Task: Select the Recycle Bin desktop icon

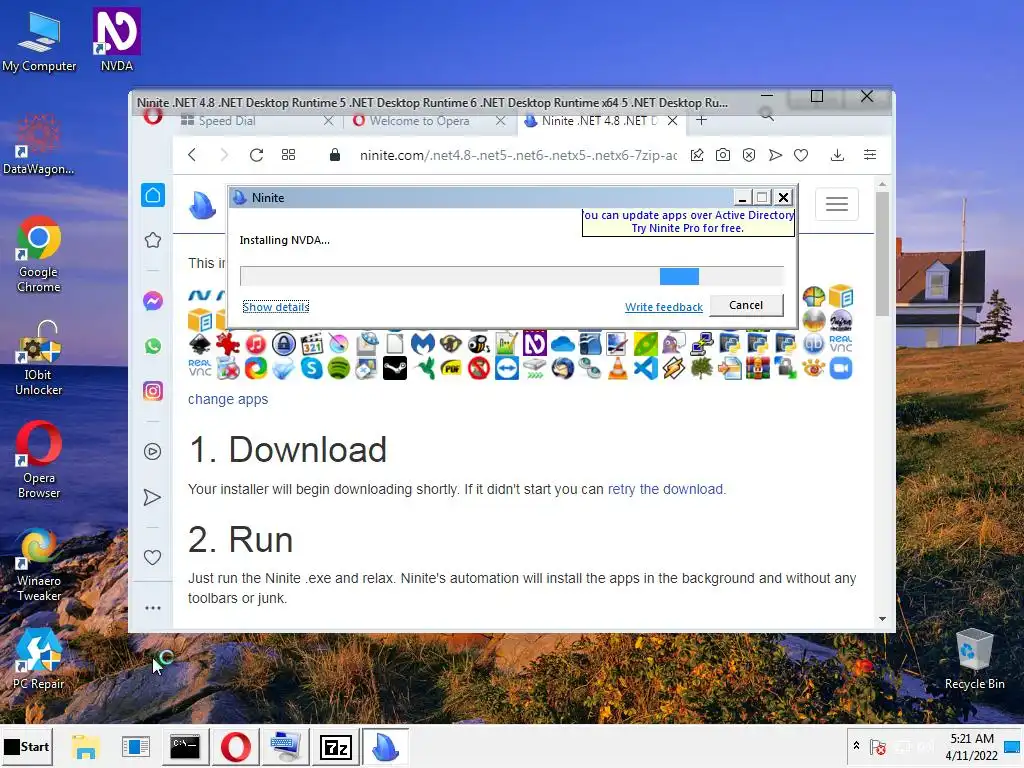Action: (974, 659)
